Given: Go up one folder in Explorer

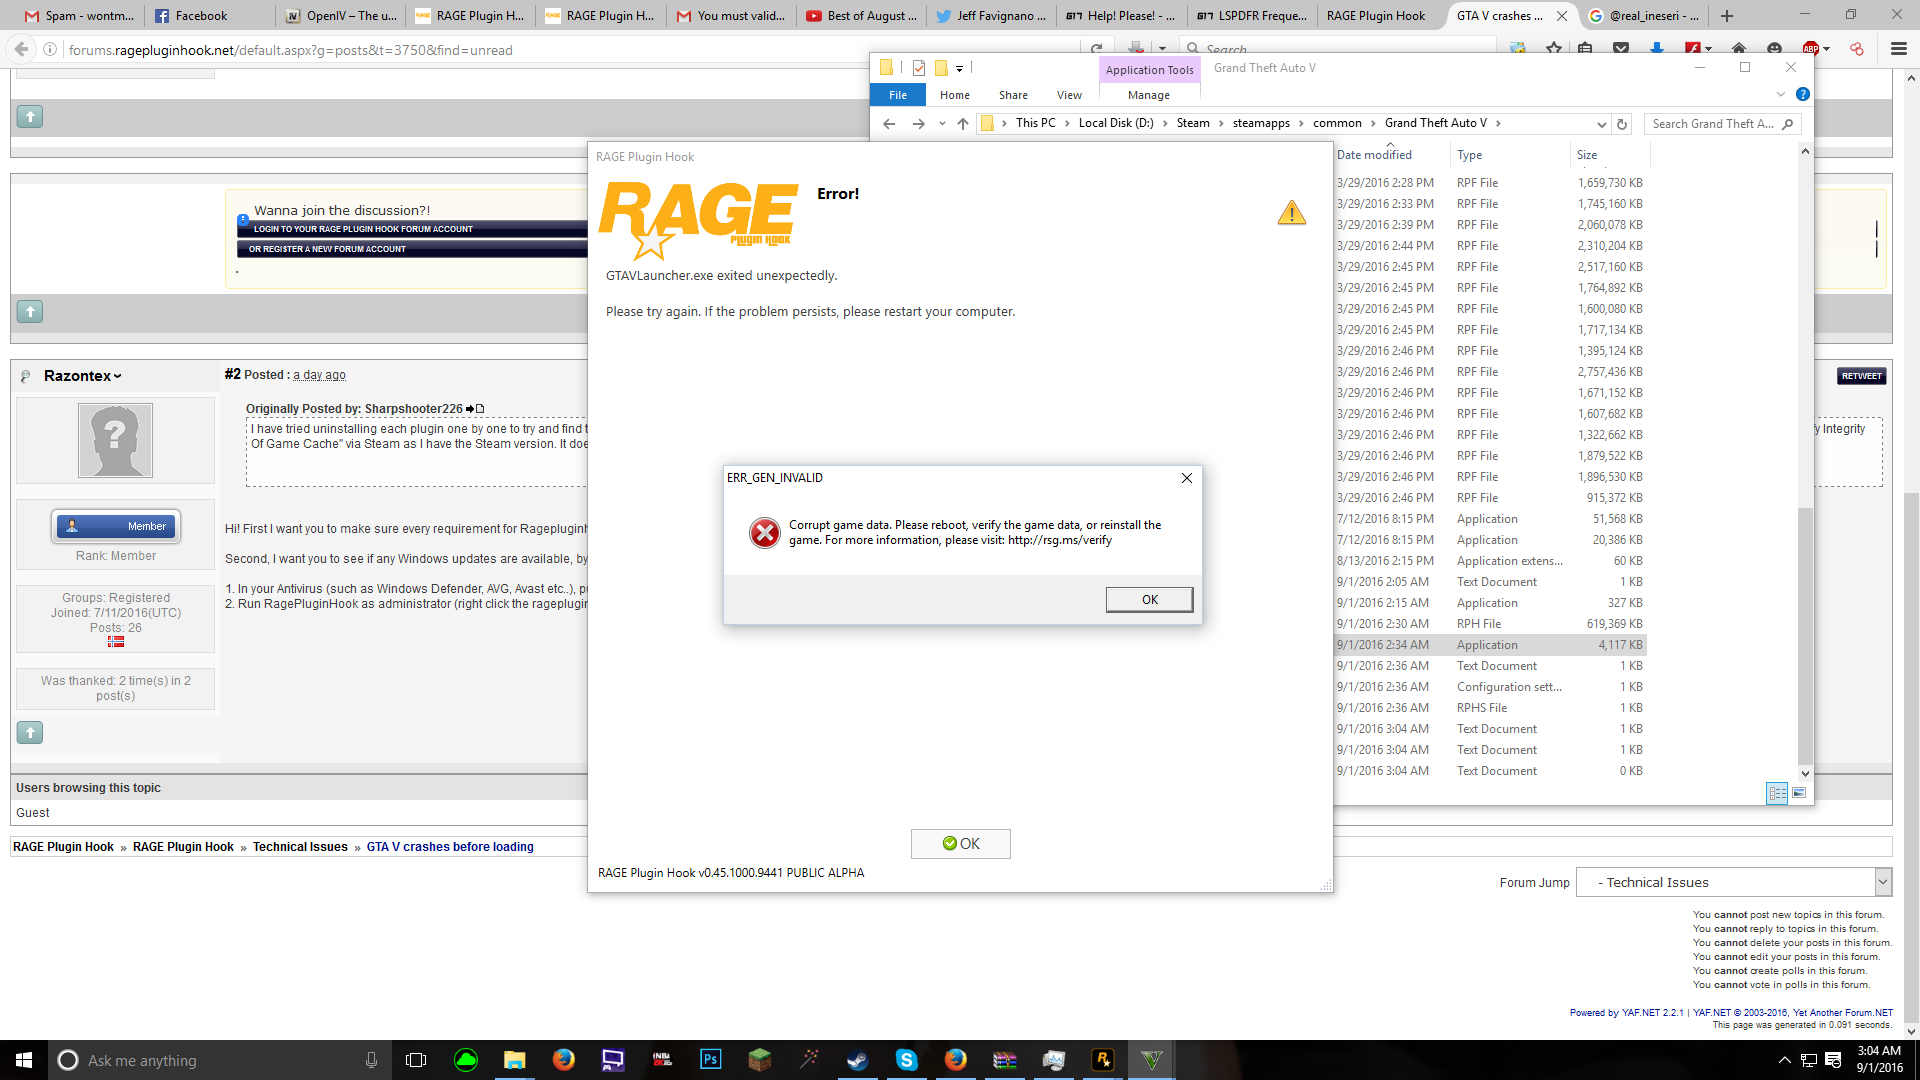Looking at the screenshot, I should click(962, 124).
